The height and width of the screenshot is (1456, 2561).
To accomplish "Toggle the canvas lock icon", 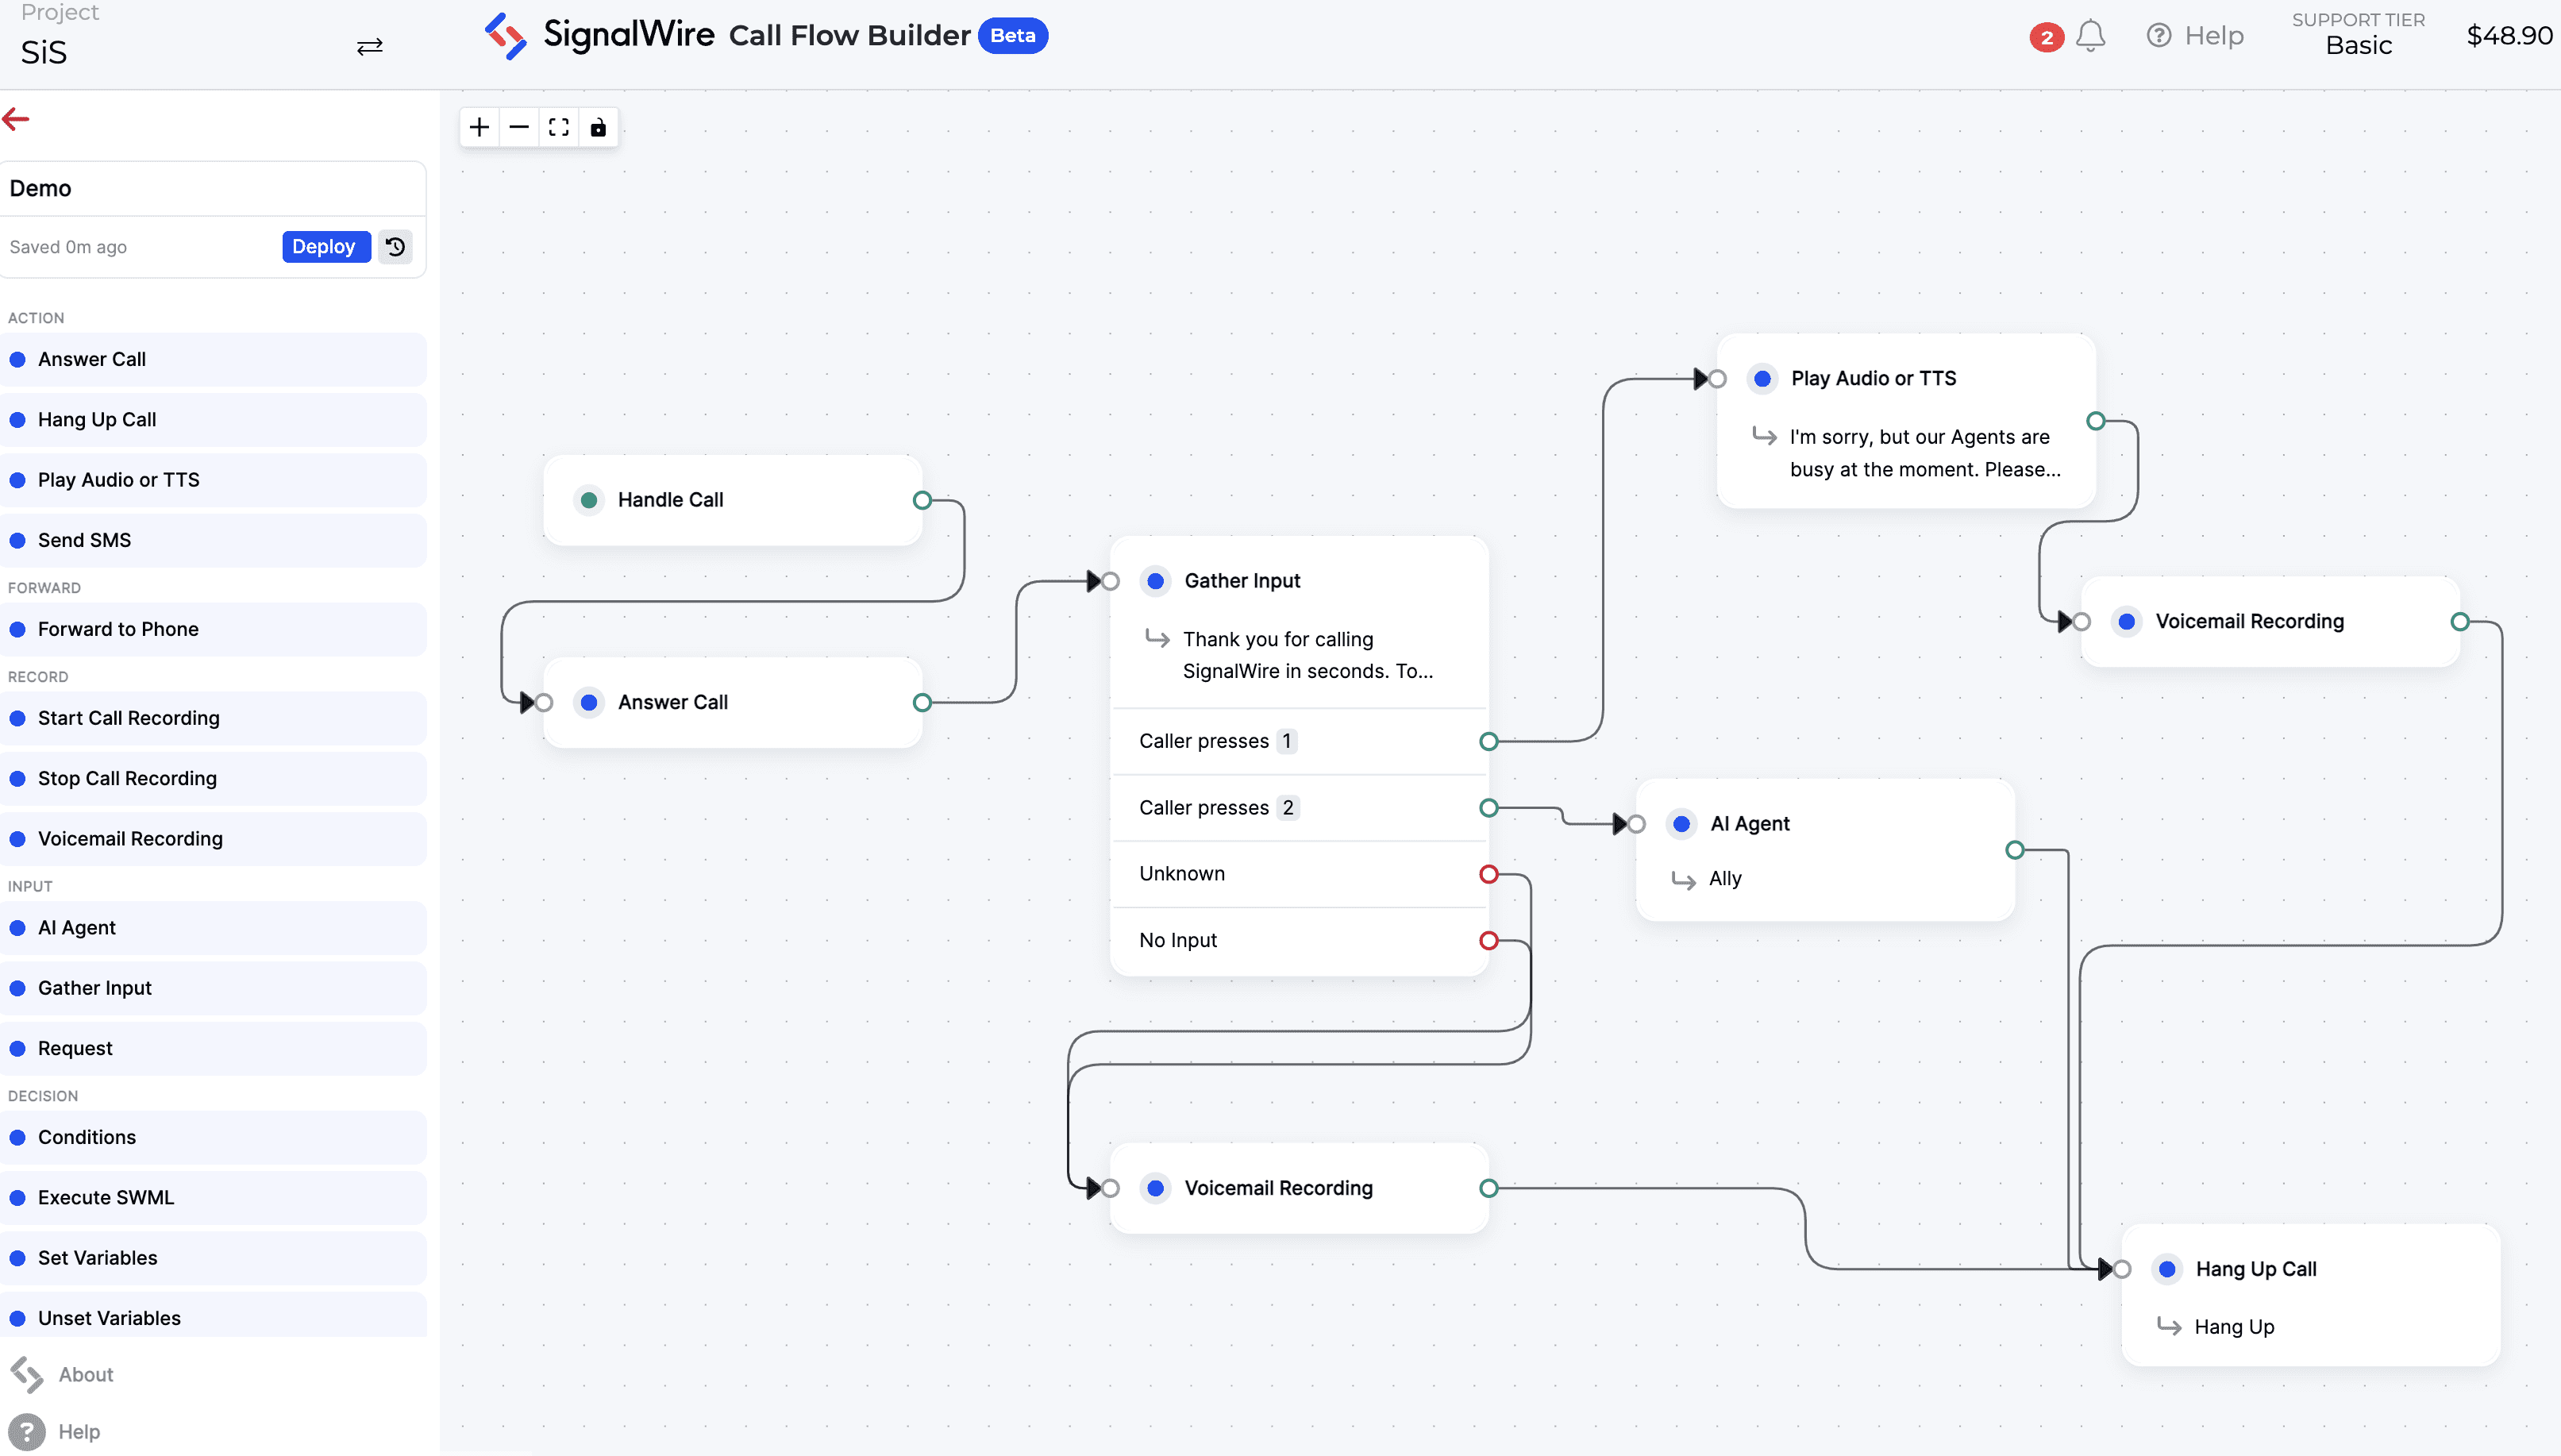I will point(598,127).
